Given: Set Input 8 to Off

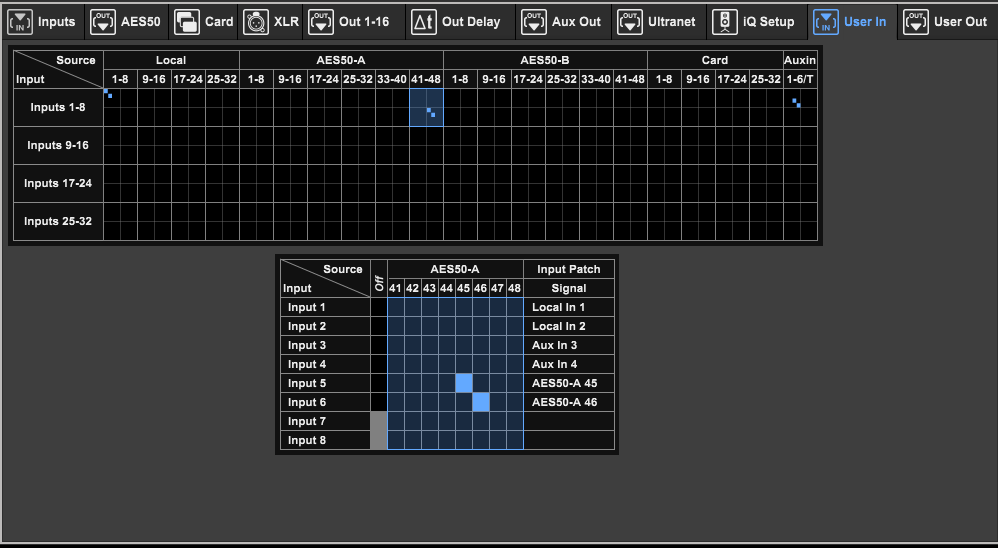Looking at the screenshot, I should pos(379,440).
